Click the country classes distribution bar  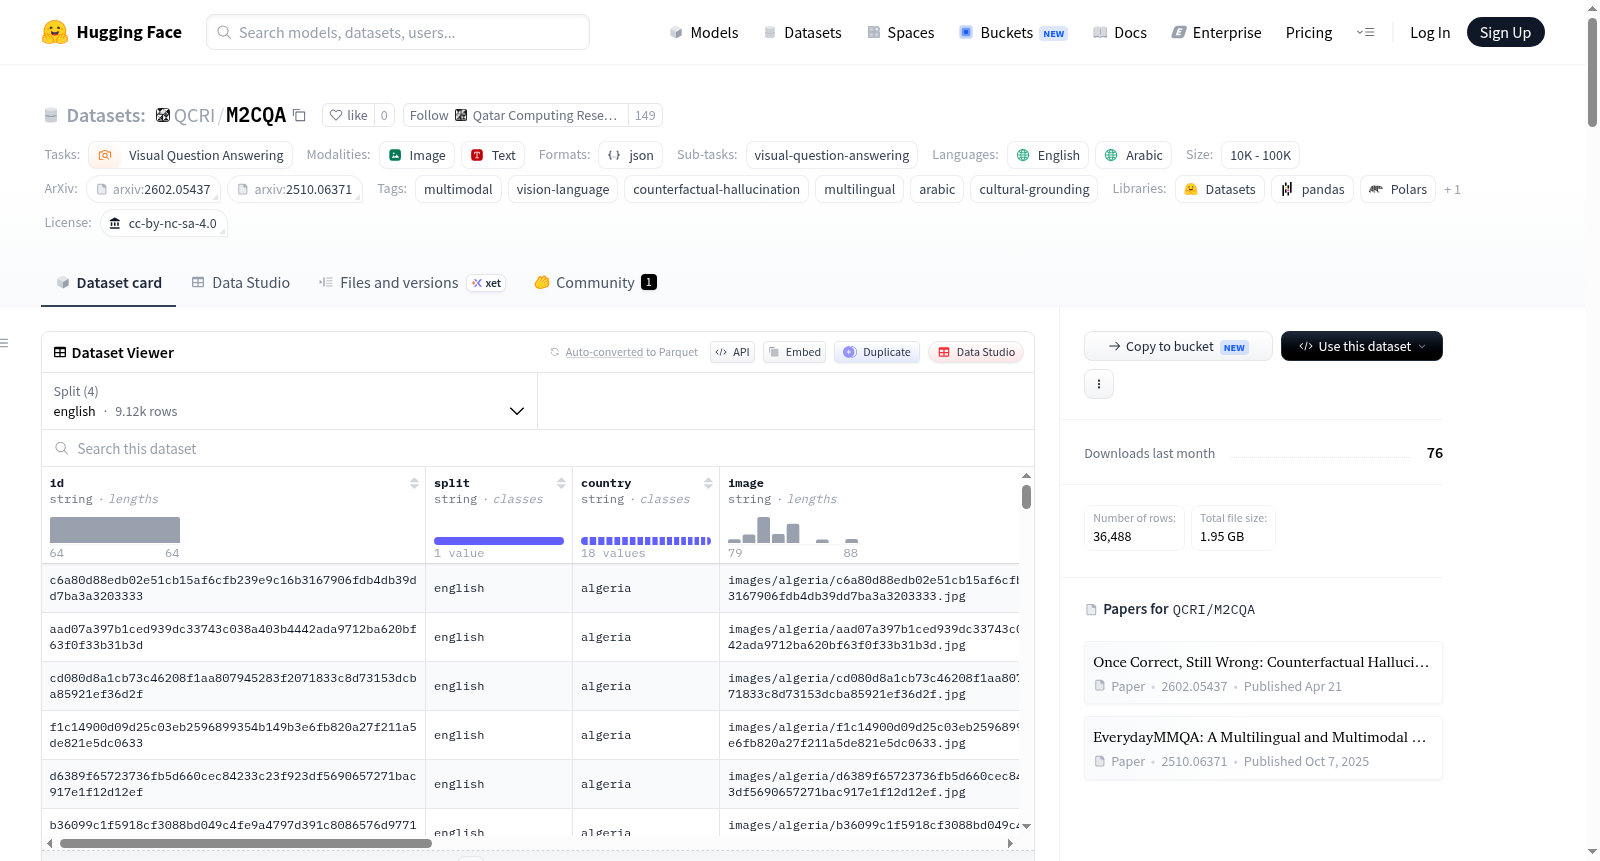coord(646,541)
